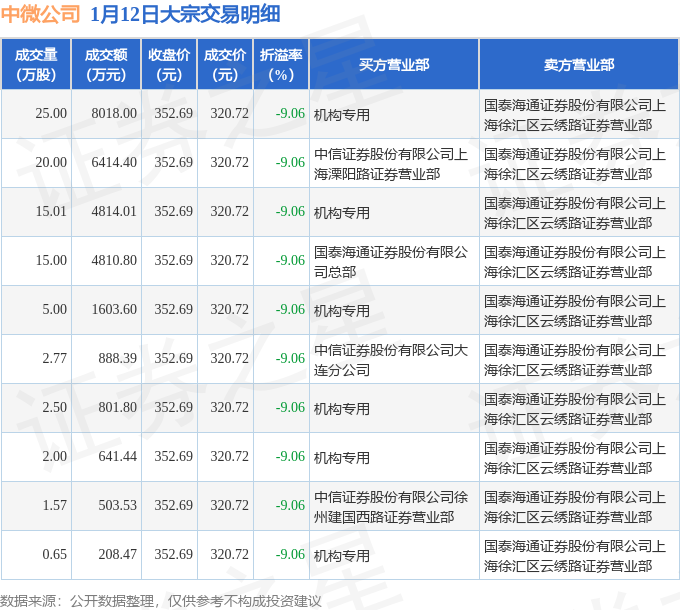This screenshot has height=610, width=680.
Task: Click buyer 中信证券 上海溧阳路证券营业部
Action: [390, 163]
